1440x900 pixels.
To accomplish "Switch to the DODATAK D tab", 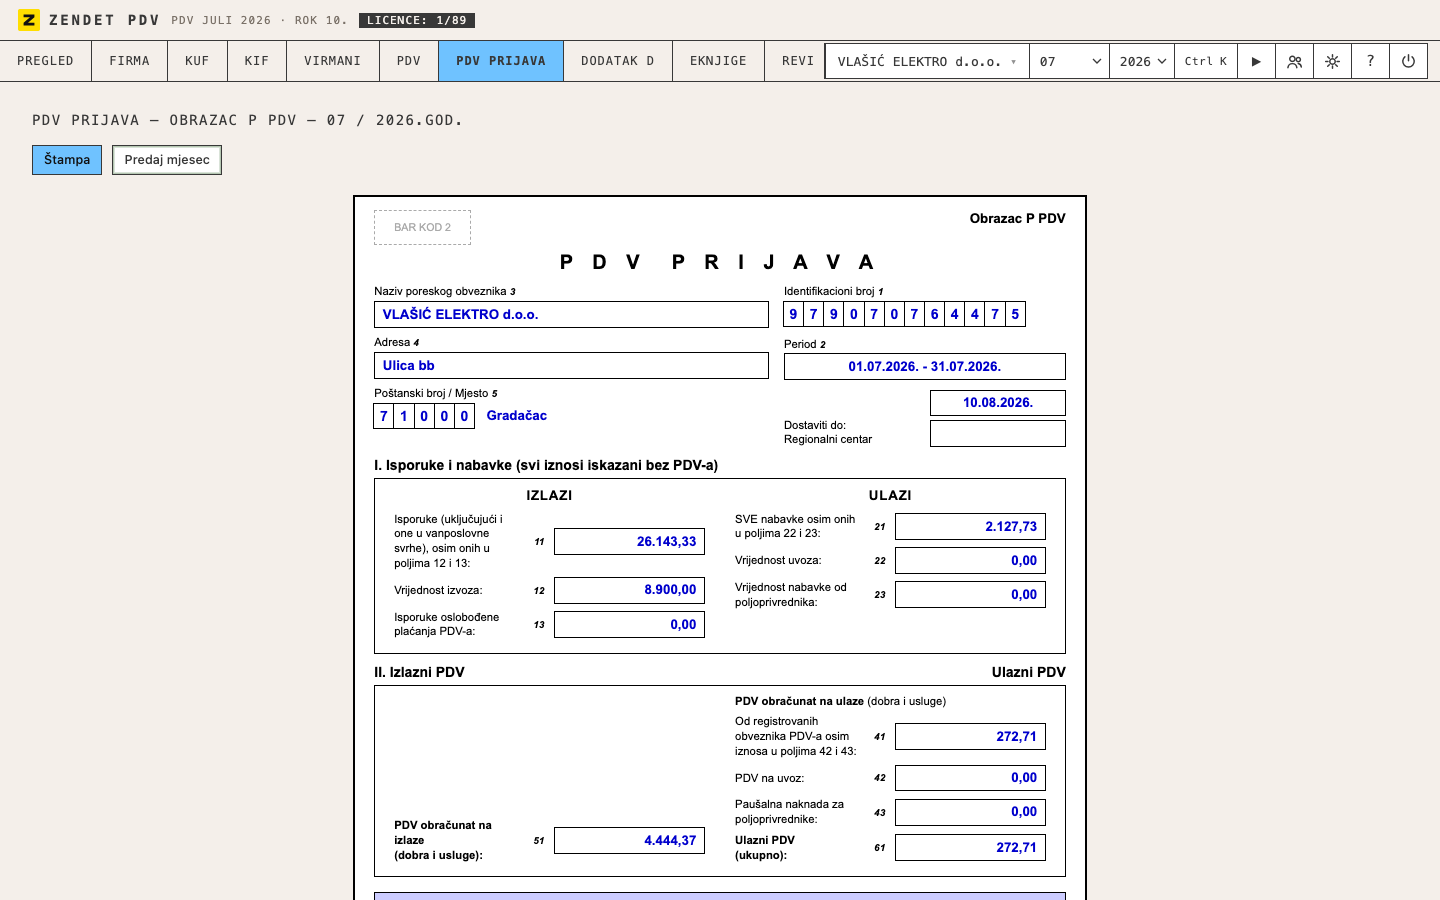I will [x=618, y=61].
